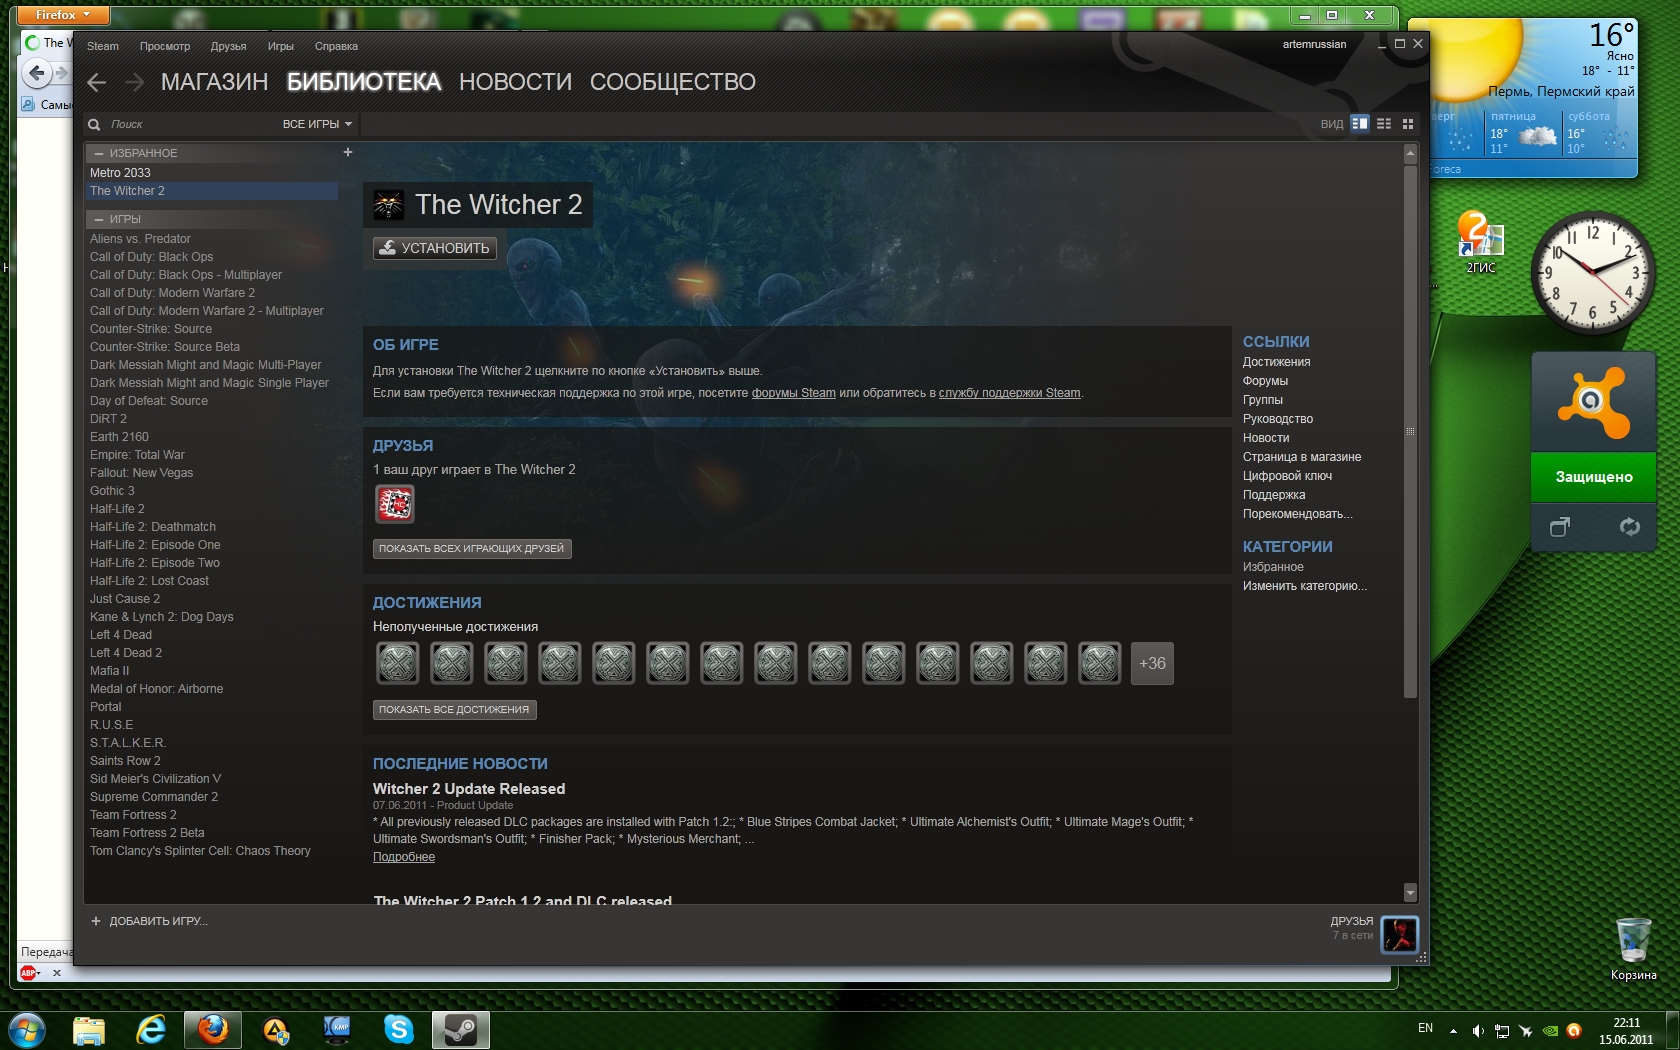1680x1050 pixels.
Task: Open Skype from the taskbar
Action: click(399, 1030)
